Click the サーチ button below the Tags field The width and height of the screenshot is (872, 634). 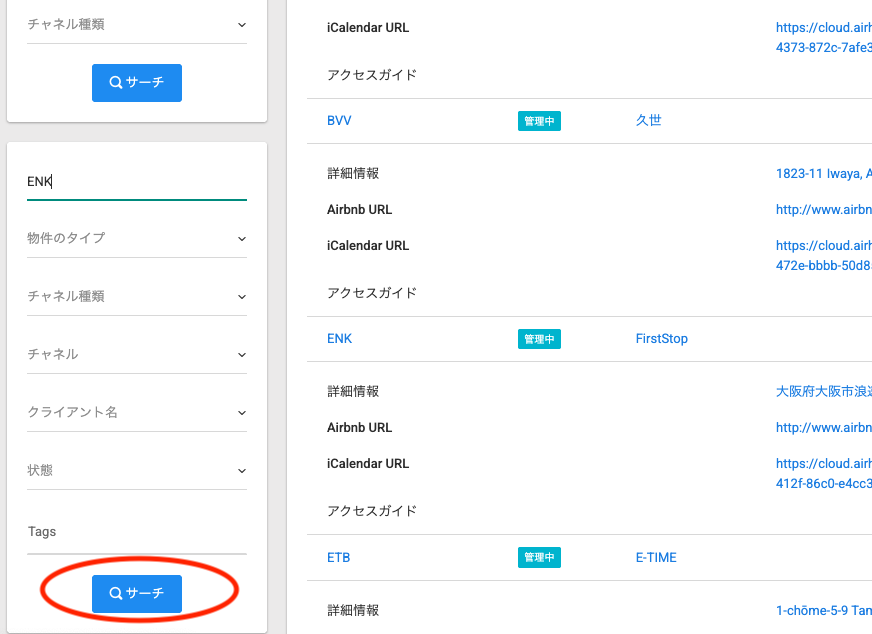(x=137, y=593)
